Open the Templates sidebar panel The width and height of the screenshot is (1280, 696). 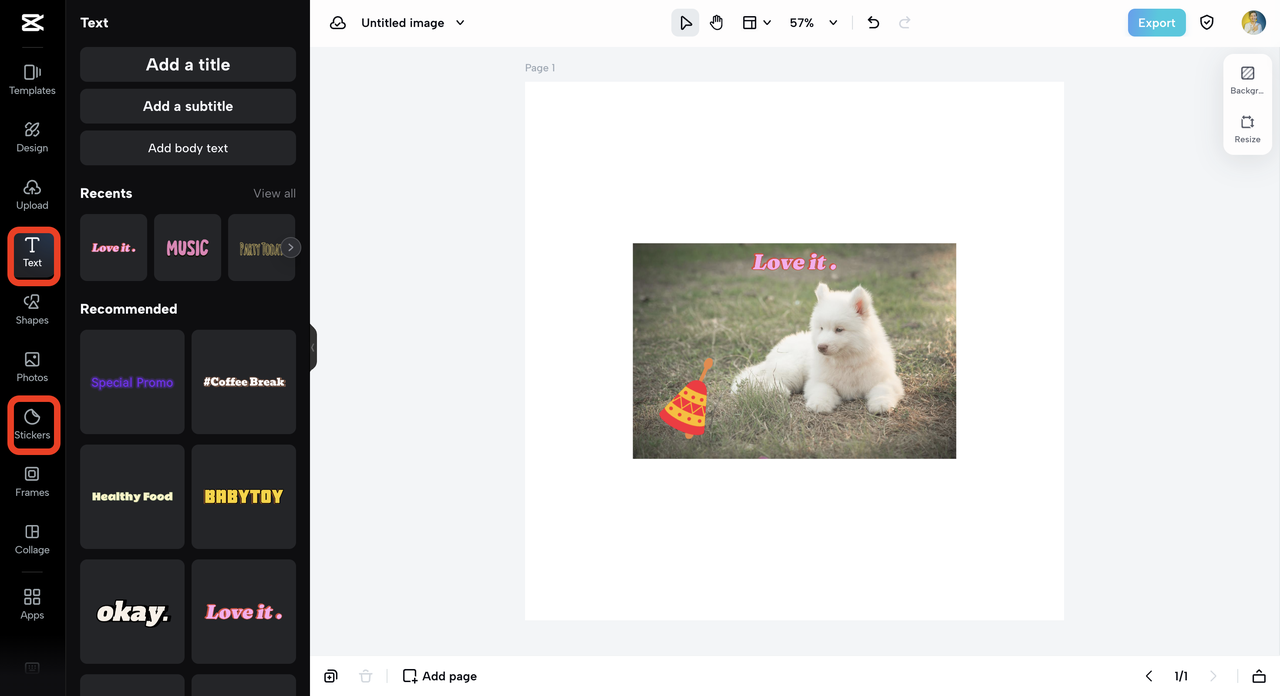32,80
